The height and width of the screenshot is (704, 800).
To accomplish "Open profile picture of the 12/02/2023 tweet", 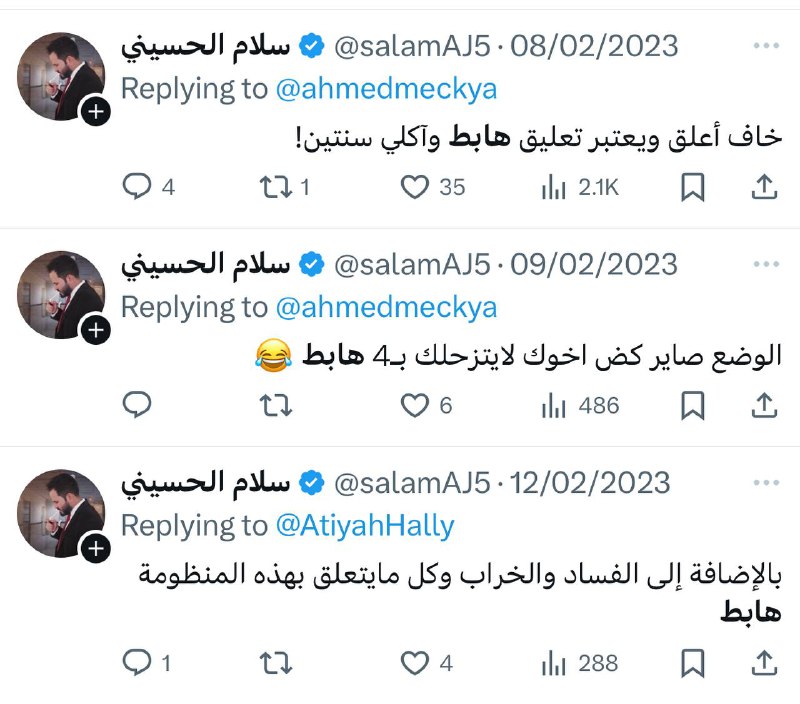I will point(61,513).
